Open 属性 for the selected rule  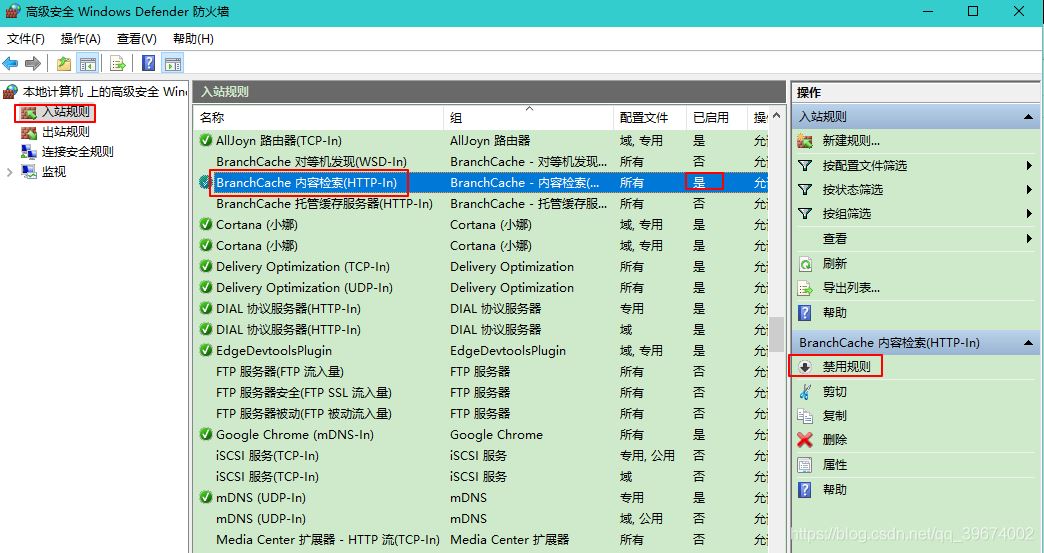tap(834, 465)
